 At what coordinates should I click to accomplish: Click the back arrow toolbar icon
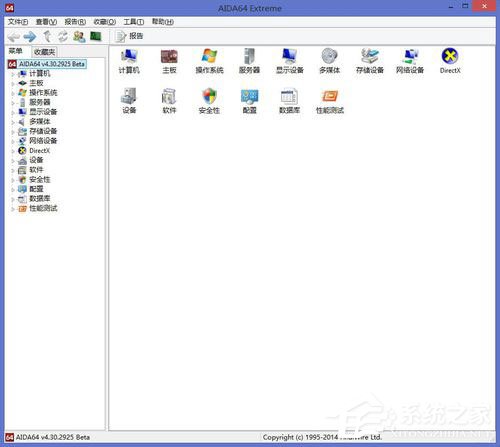[14, 36]
